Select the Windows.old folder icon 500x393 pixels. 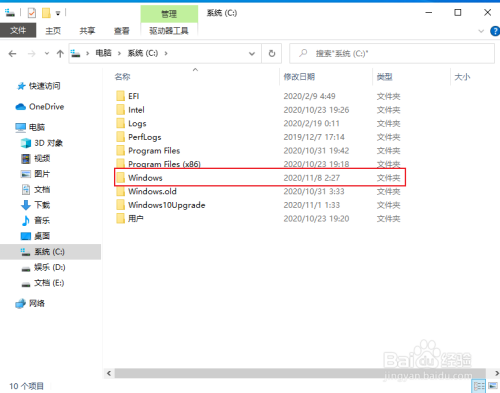120,191
